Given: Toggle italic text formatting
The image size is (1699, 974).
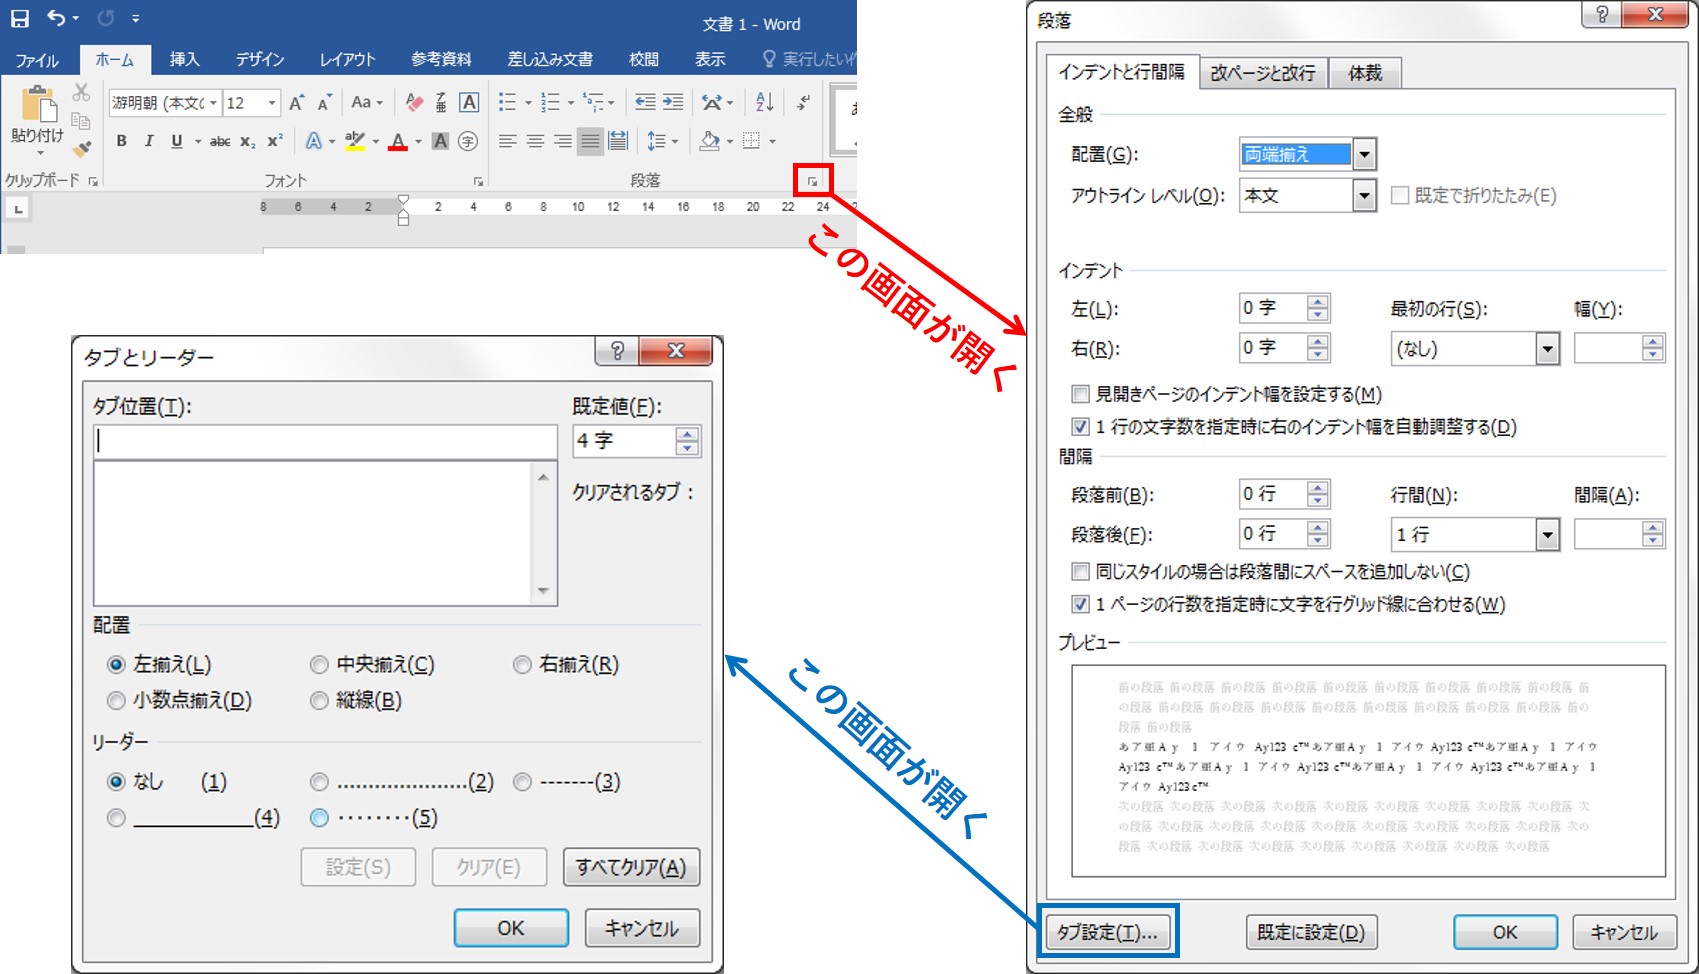Looking at the screenshot, I should (x=149, y=141).
